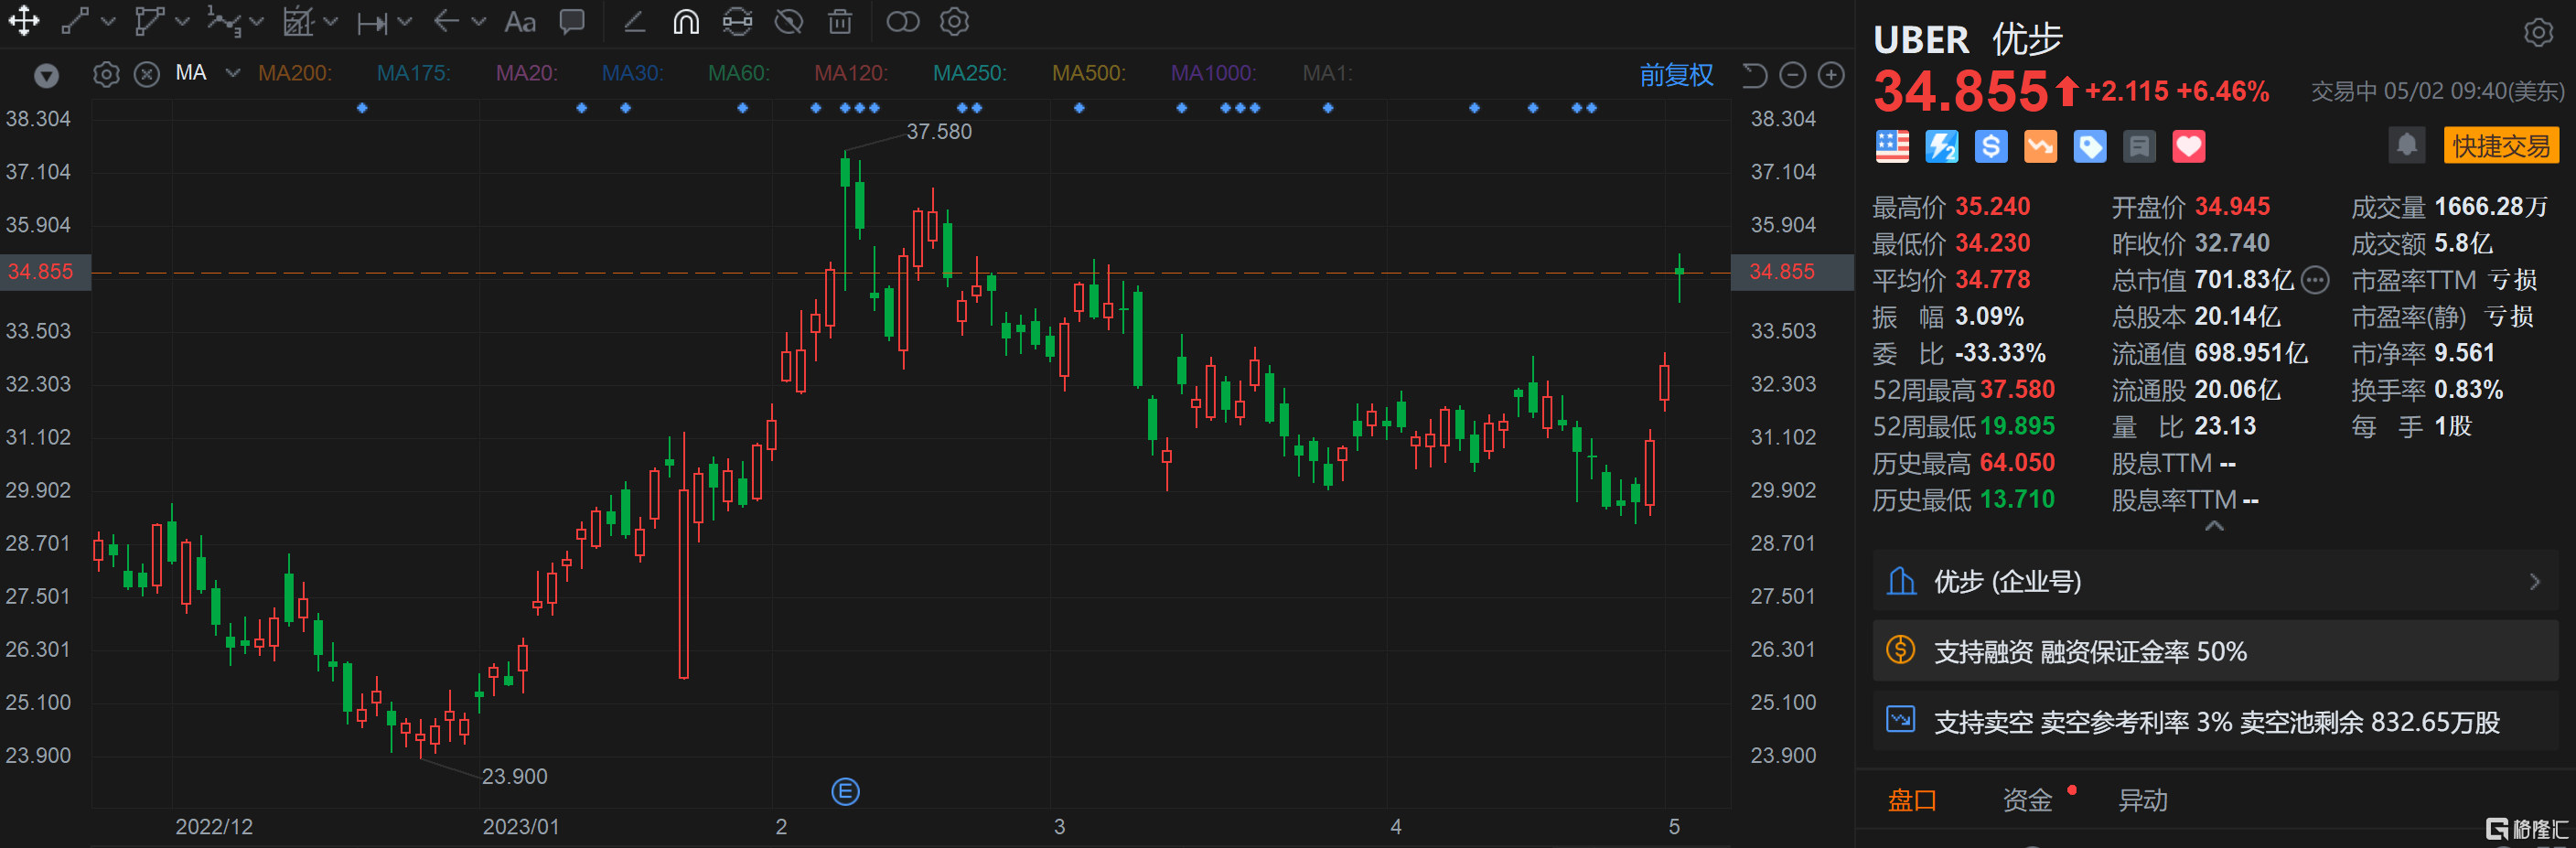2576x848 pixels.
Task: Click the blue price tag icon
Action: [2090, 146]
